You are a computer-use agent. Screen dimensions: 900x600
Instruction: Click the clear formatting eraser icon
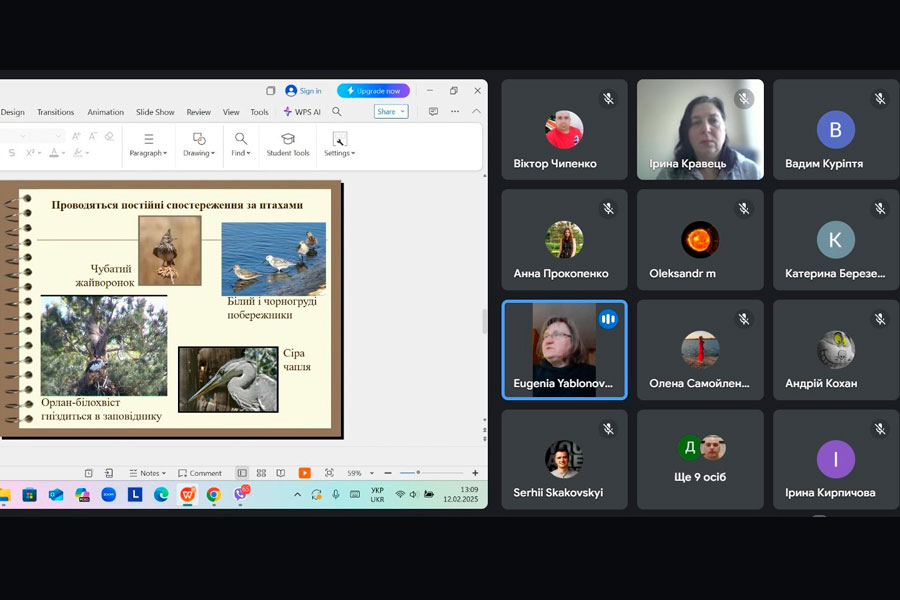pyautogui.click(x=109, y=136)
